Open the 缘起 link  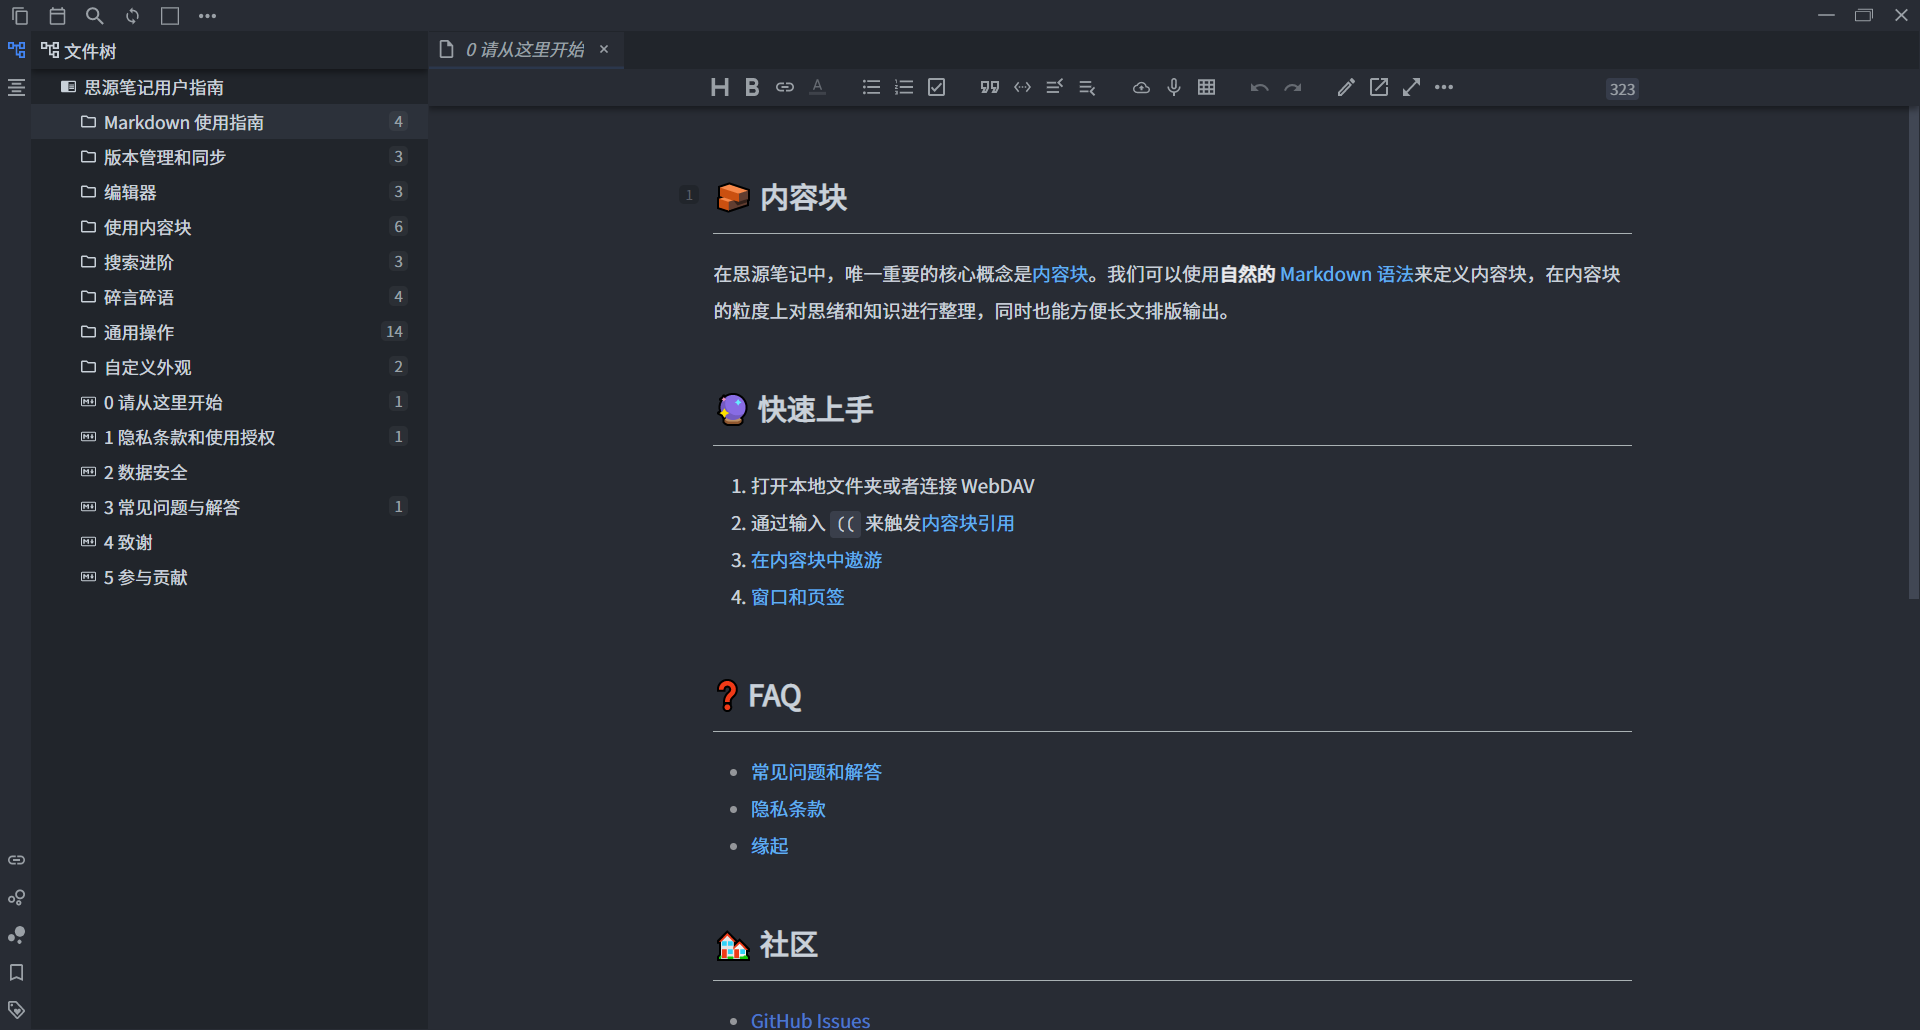[770, 846]
